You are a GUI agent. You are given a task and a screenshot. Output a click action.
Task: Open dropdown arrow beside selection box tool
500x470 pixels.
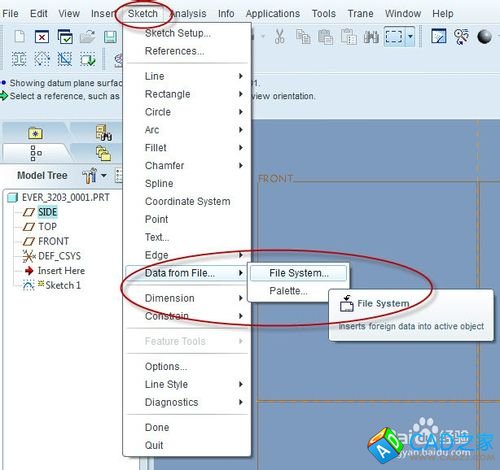point(410,36)
